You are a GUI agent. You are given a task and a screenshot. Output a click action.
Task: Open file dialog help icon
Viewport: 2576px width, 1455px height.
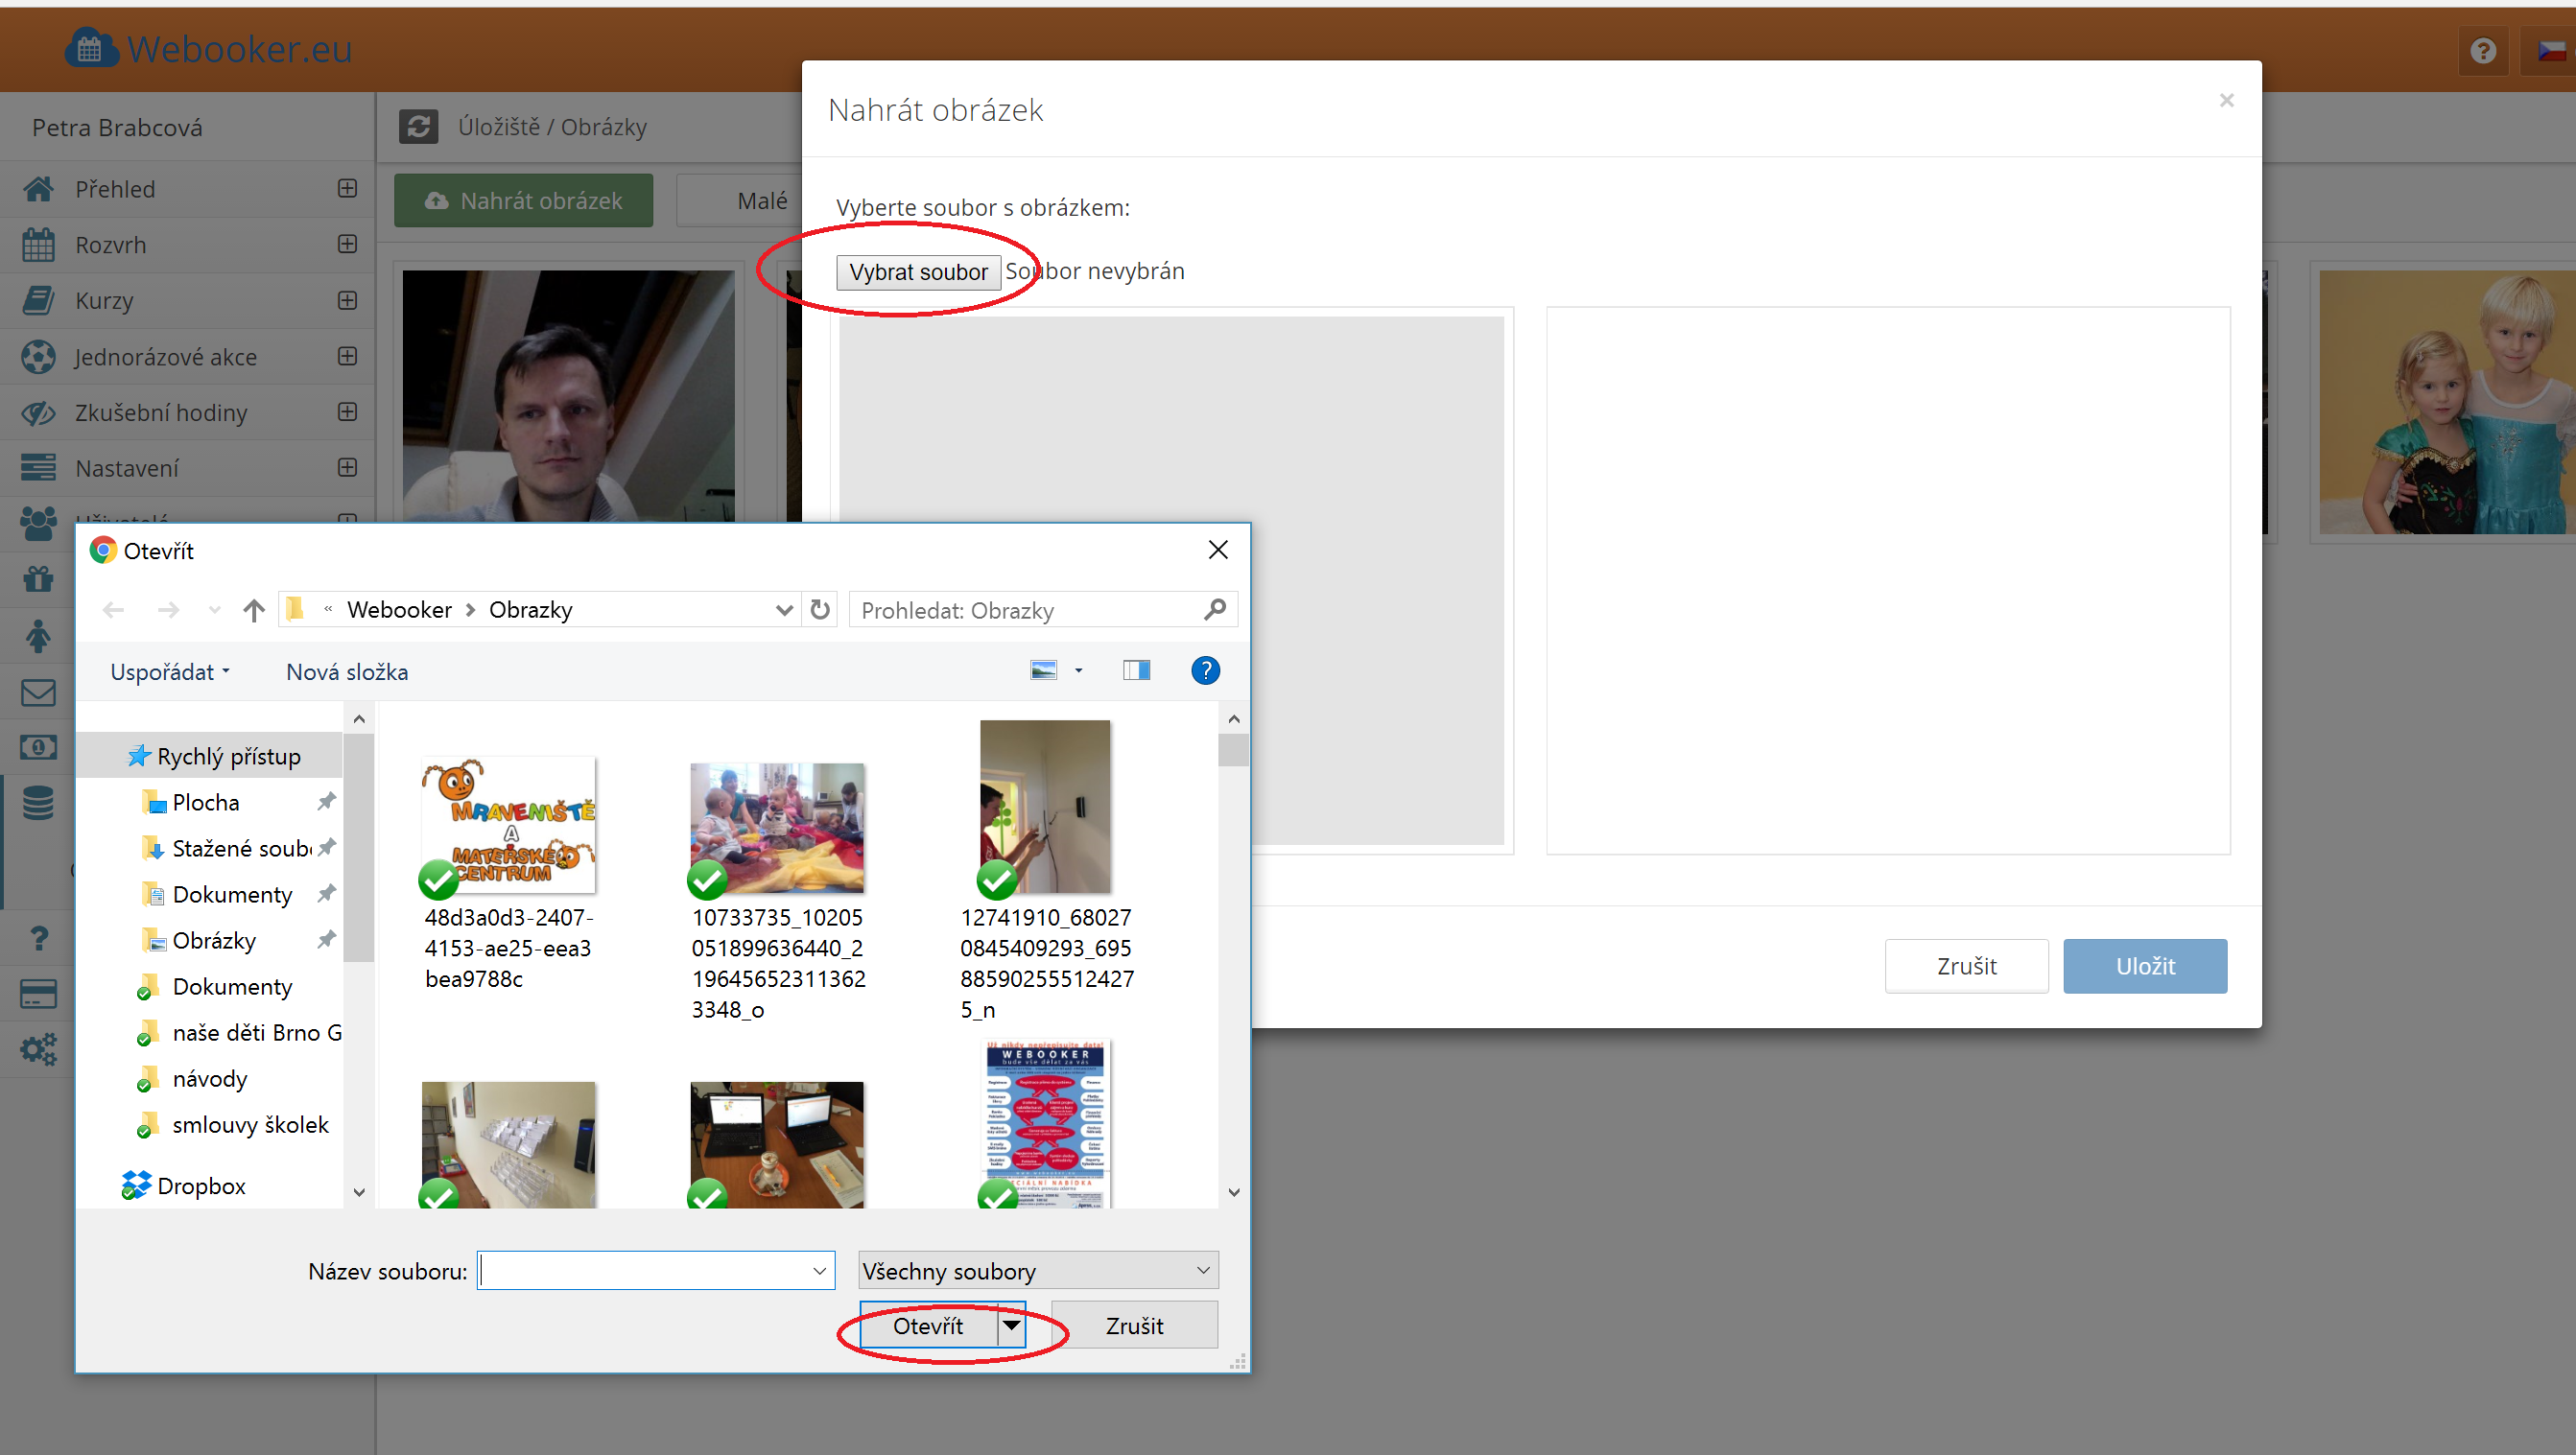click(x=1205, y=671)
